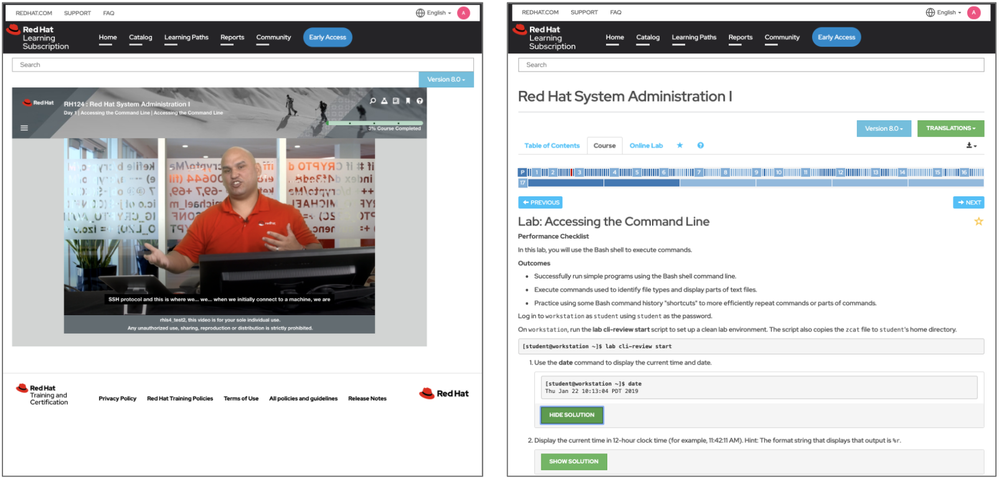
Task: Open the hamburger menu in the video player
Action: pyautogui.click(x=25, y=128)
